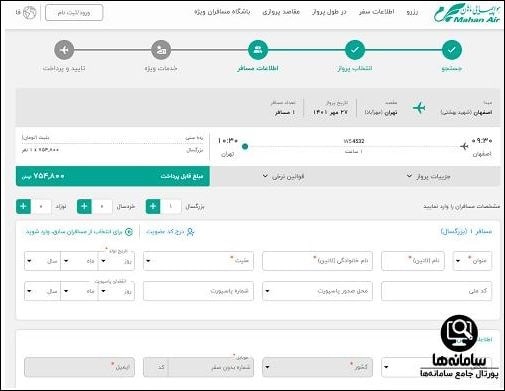
Task: Open the Reservation menu
Action: (412, 12)
